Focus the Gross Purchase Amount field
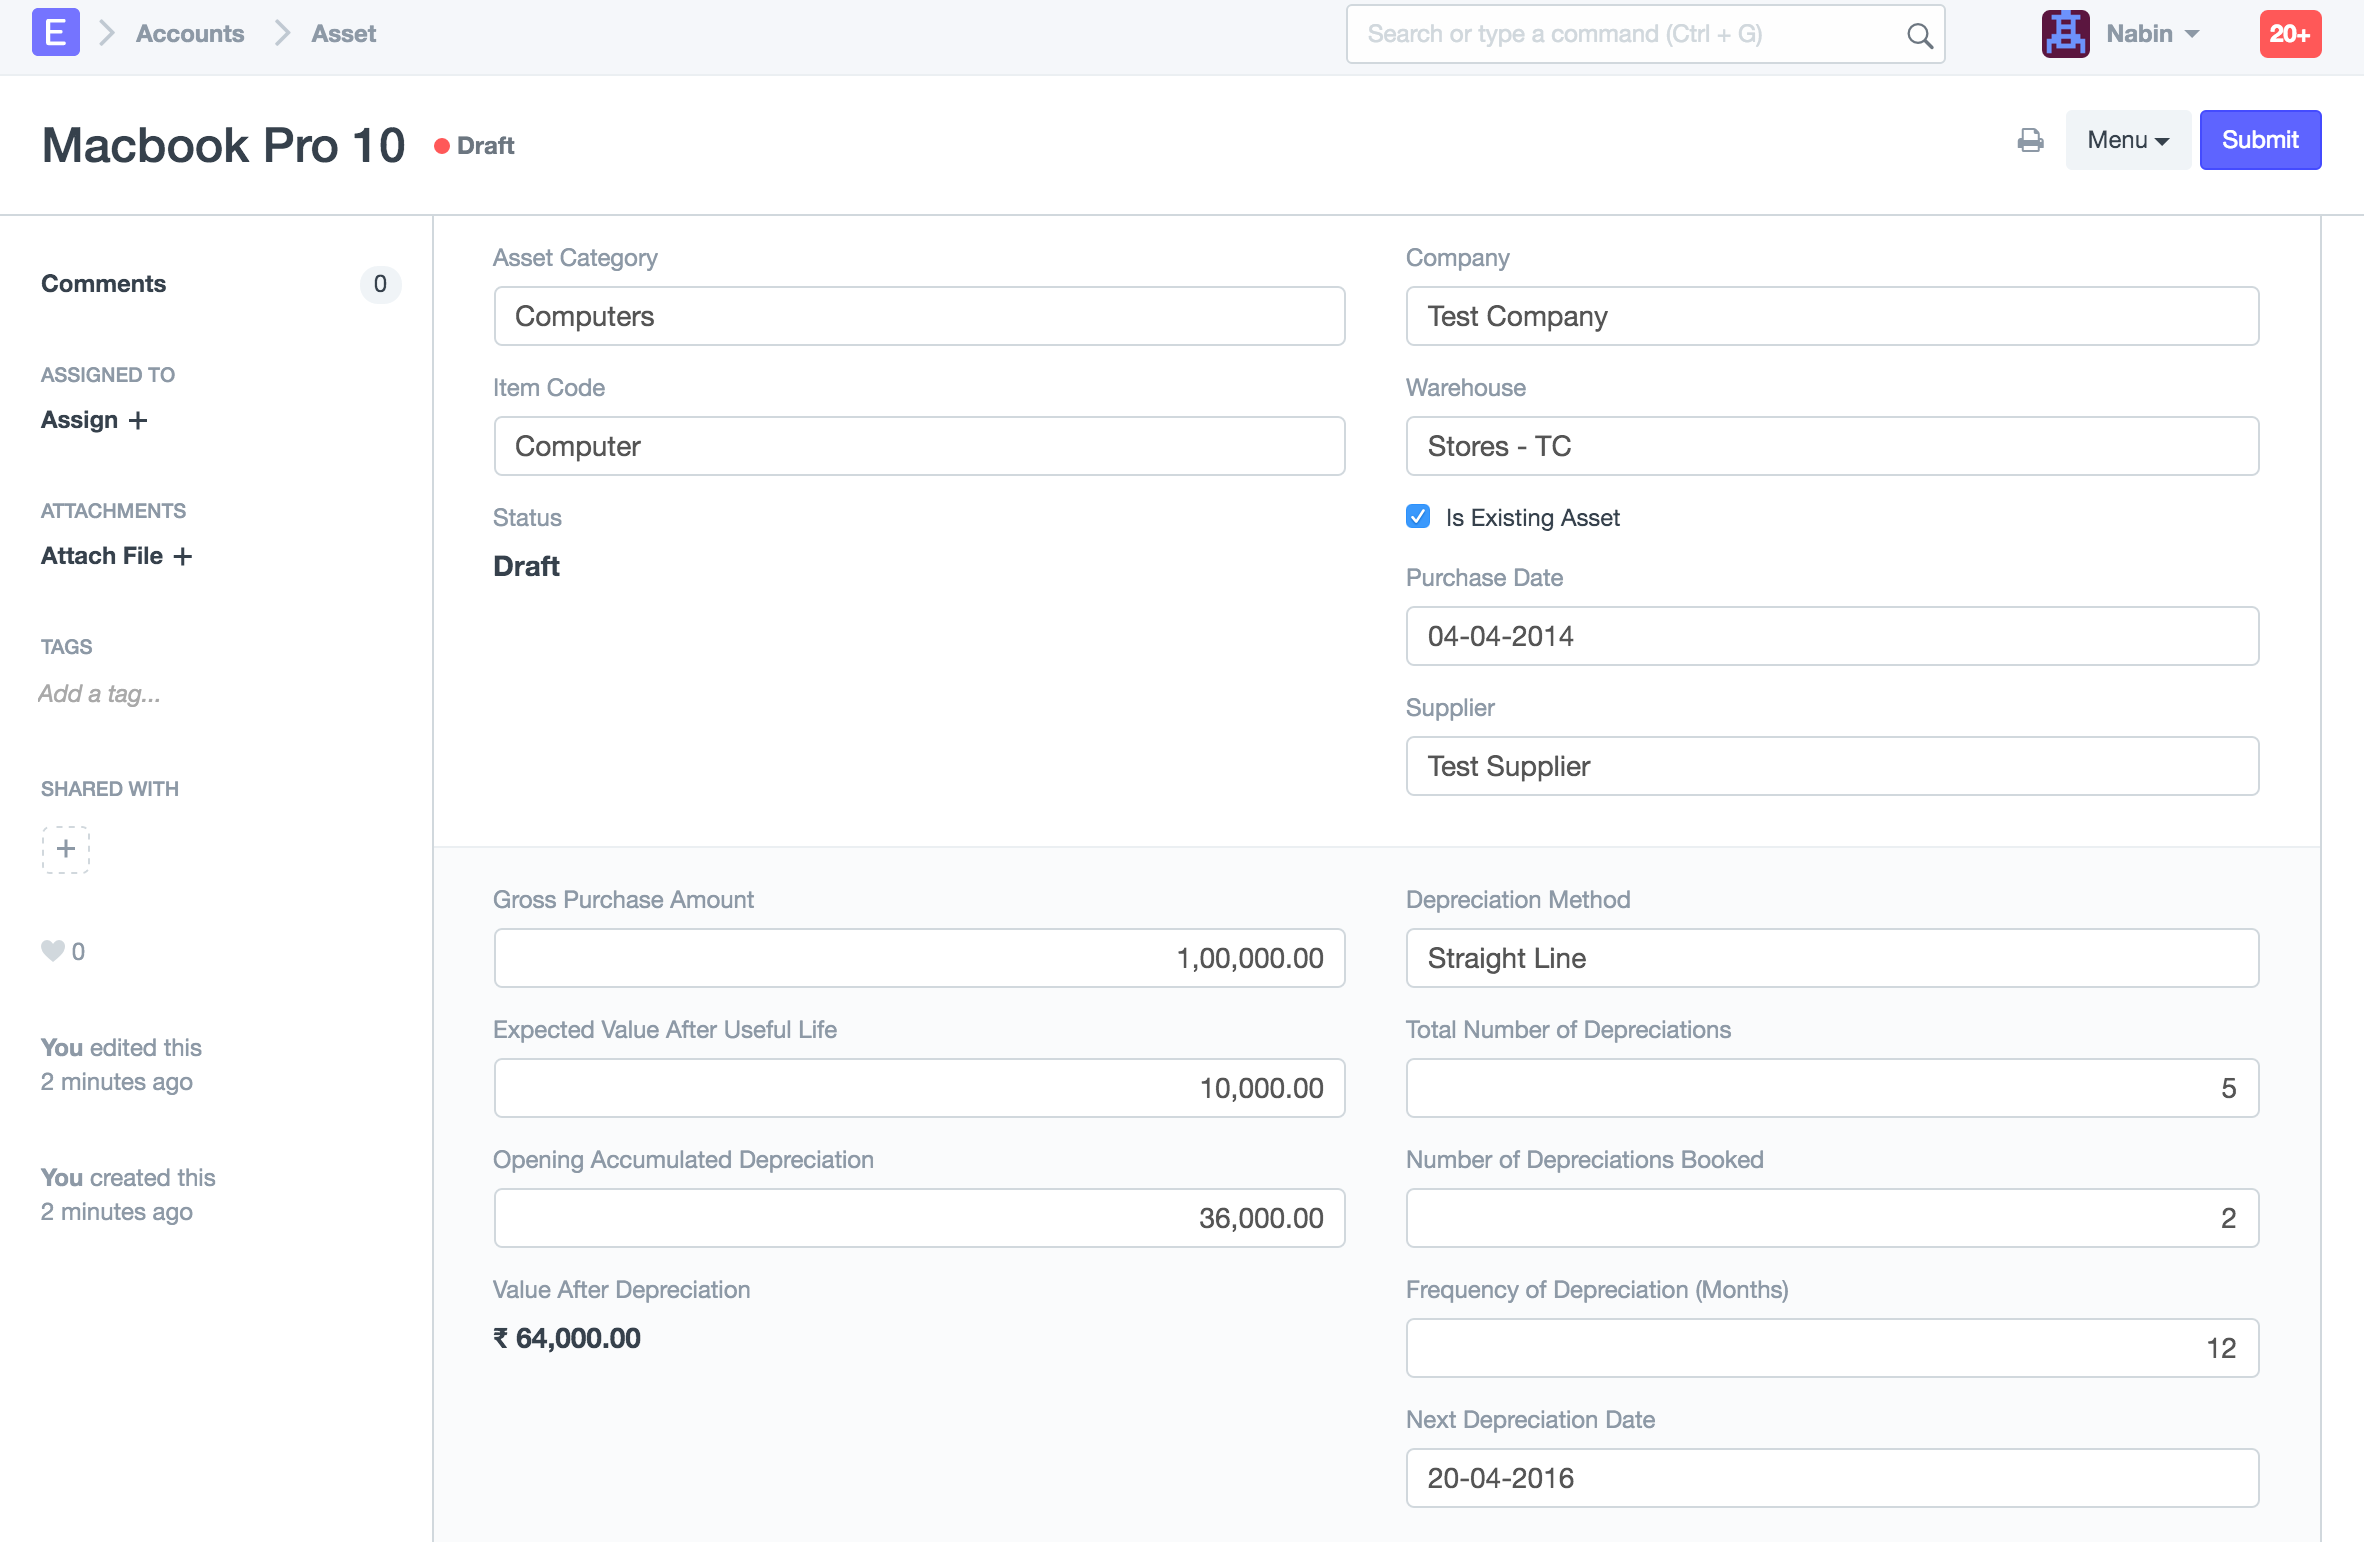 (919, 958)
